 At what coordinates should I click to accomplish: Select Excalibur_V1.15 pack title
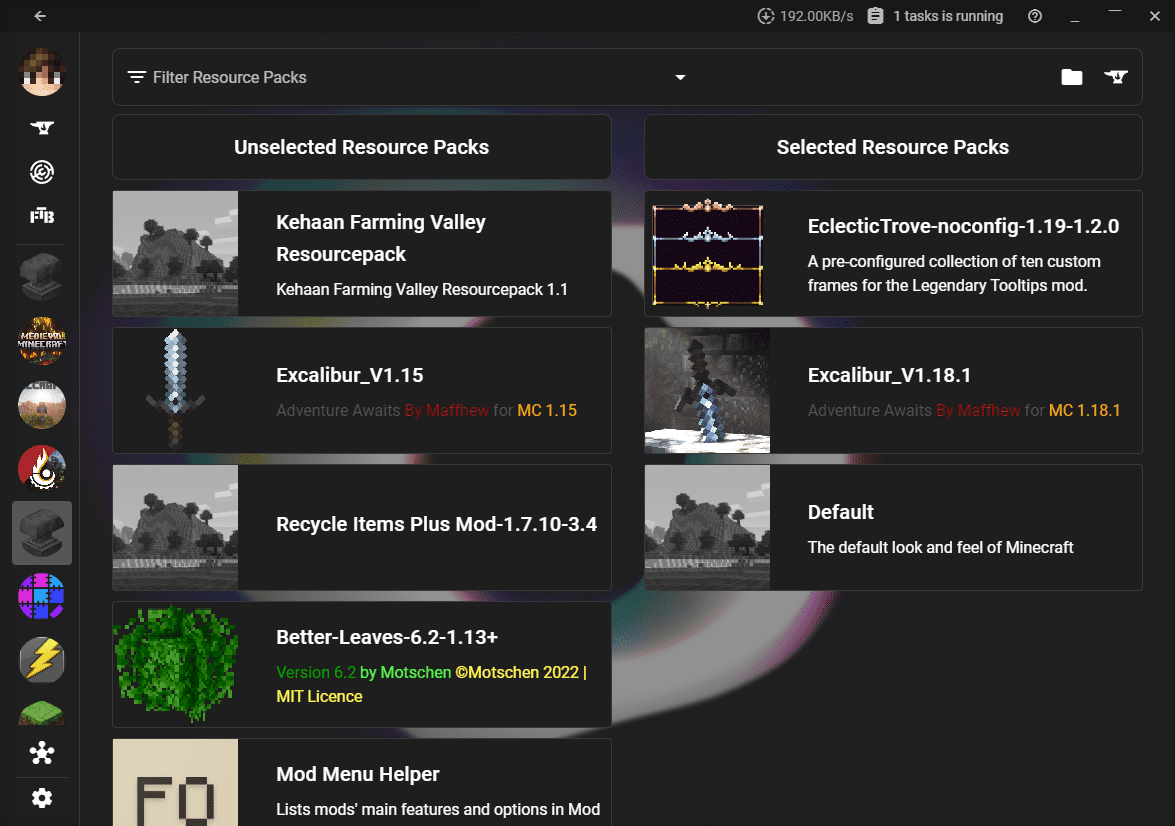tap(350, 375)
